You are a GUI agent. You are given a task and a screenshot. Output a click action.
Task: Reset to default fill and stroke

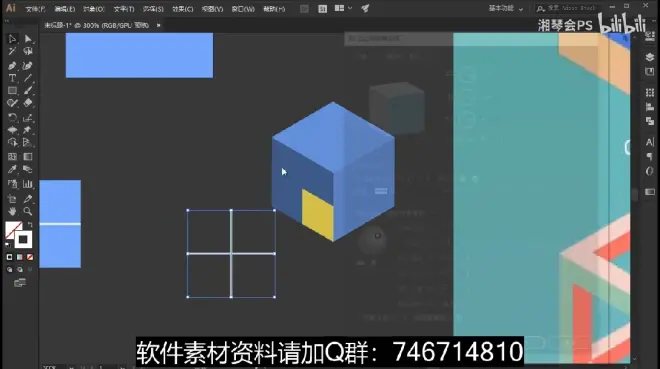tap(8, 245)
